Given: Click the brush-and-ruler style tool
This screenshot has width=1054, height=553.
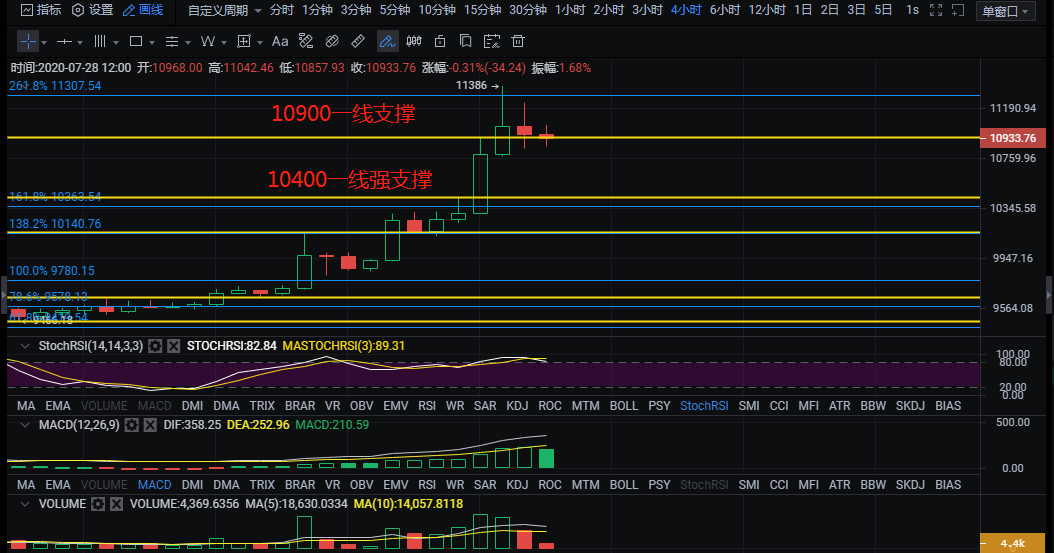Looking at the screenshot, I should tap(306, 42).
